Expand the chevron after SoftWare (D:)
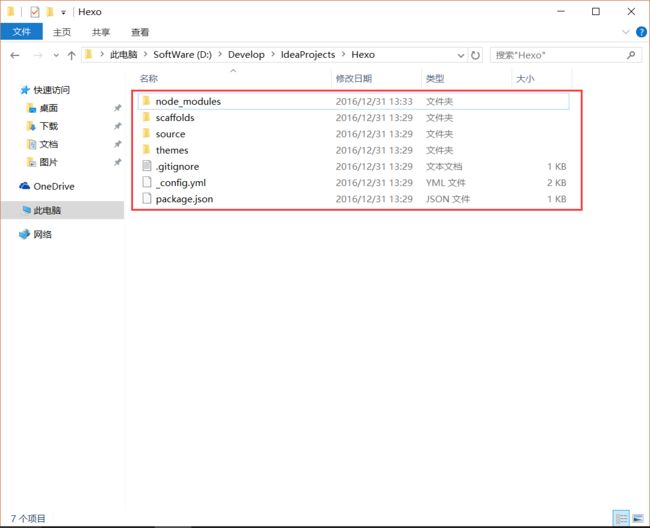Image resolution: width=650 pixels, height=528 pixels. [x=220, y=54]
